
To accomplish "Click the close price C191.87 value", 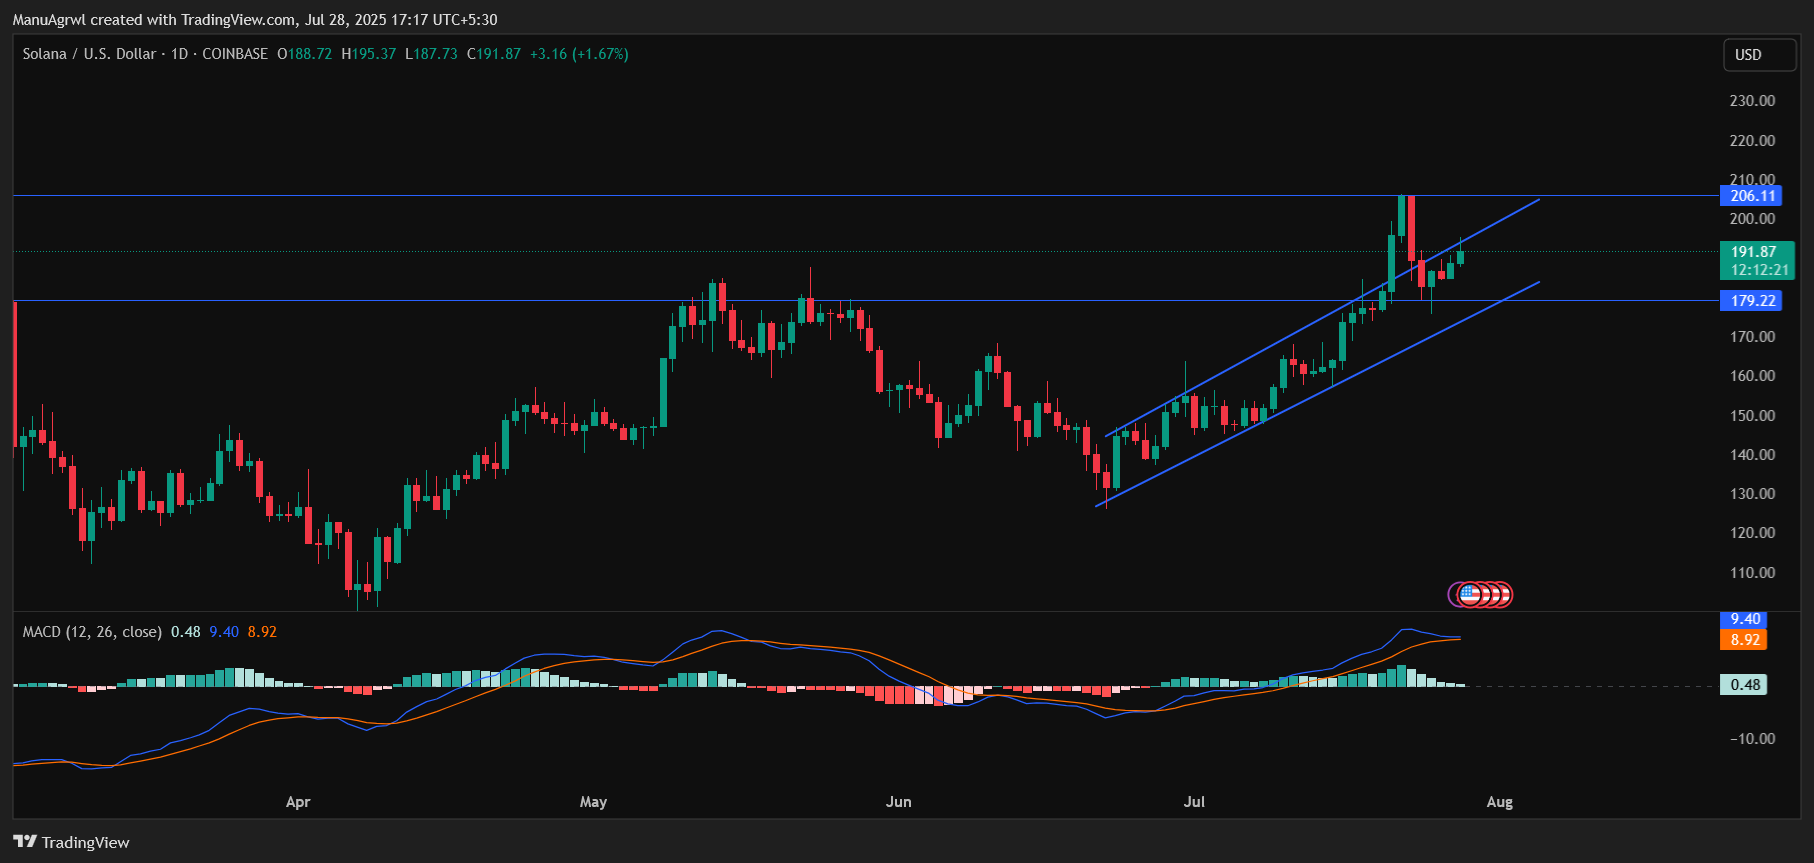I will click(494, 54).
